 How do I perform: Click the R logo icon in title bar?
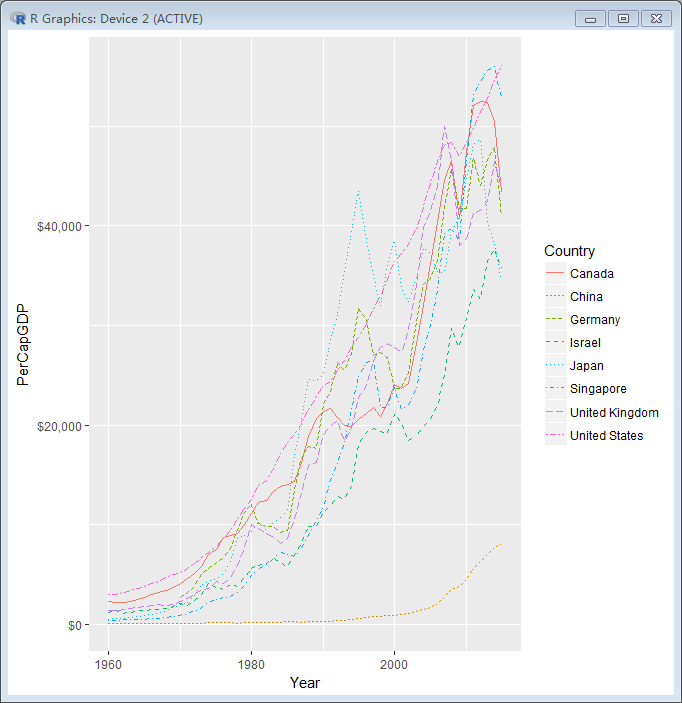point(18,18)
